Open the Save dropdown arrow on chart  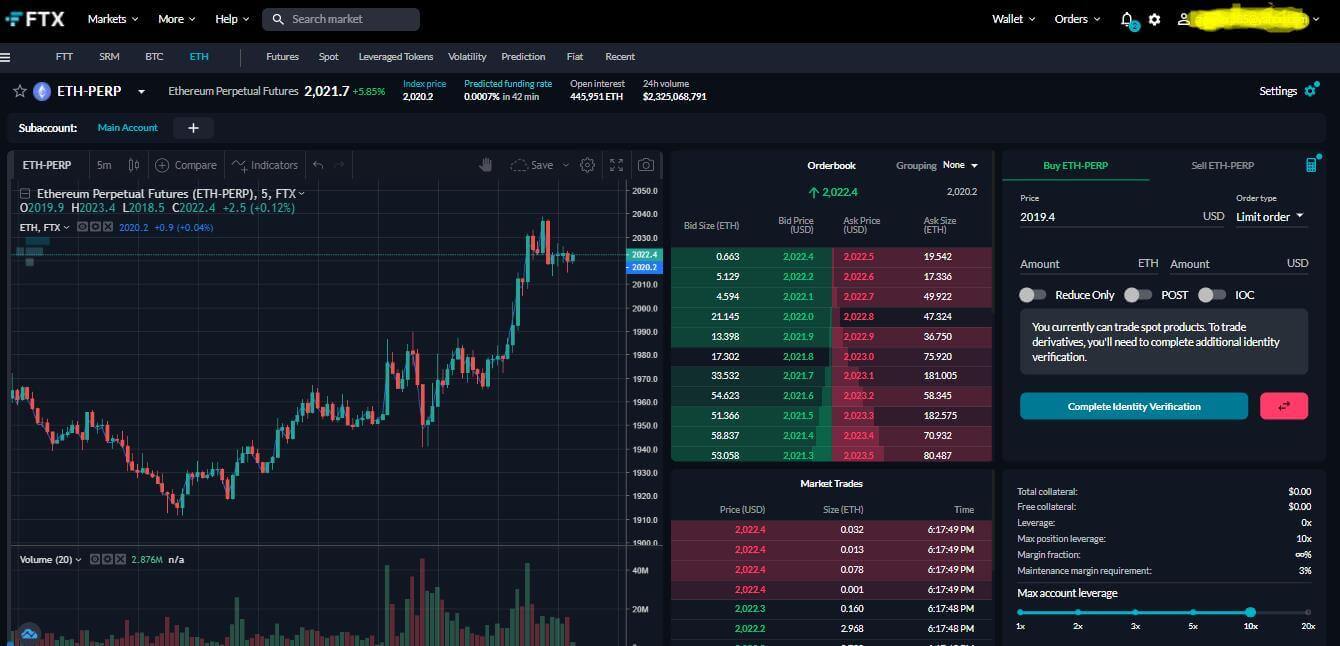565,165
